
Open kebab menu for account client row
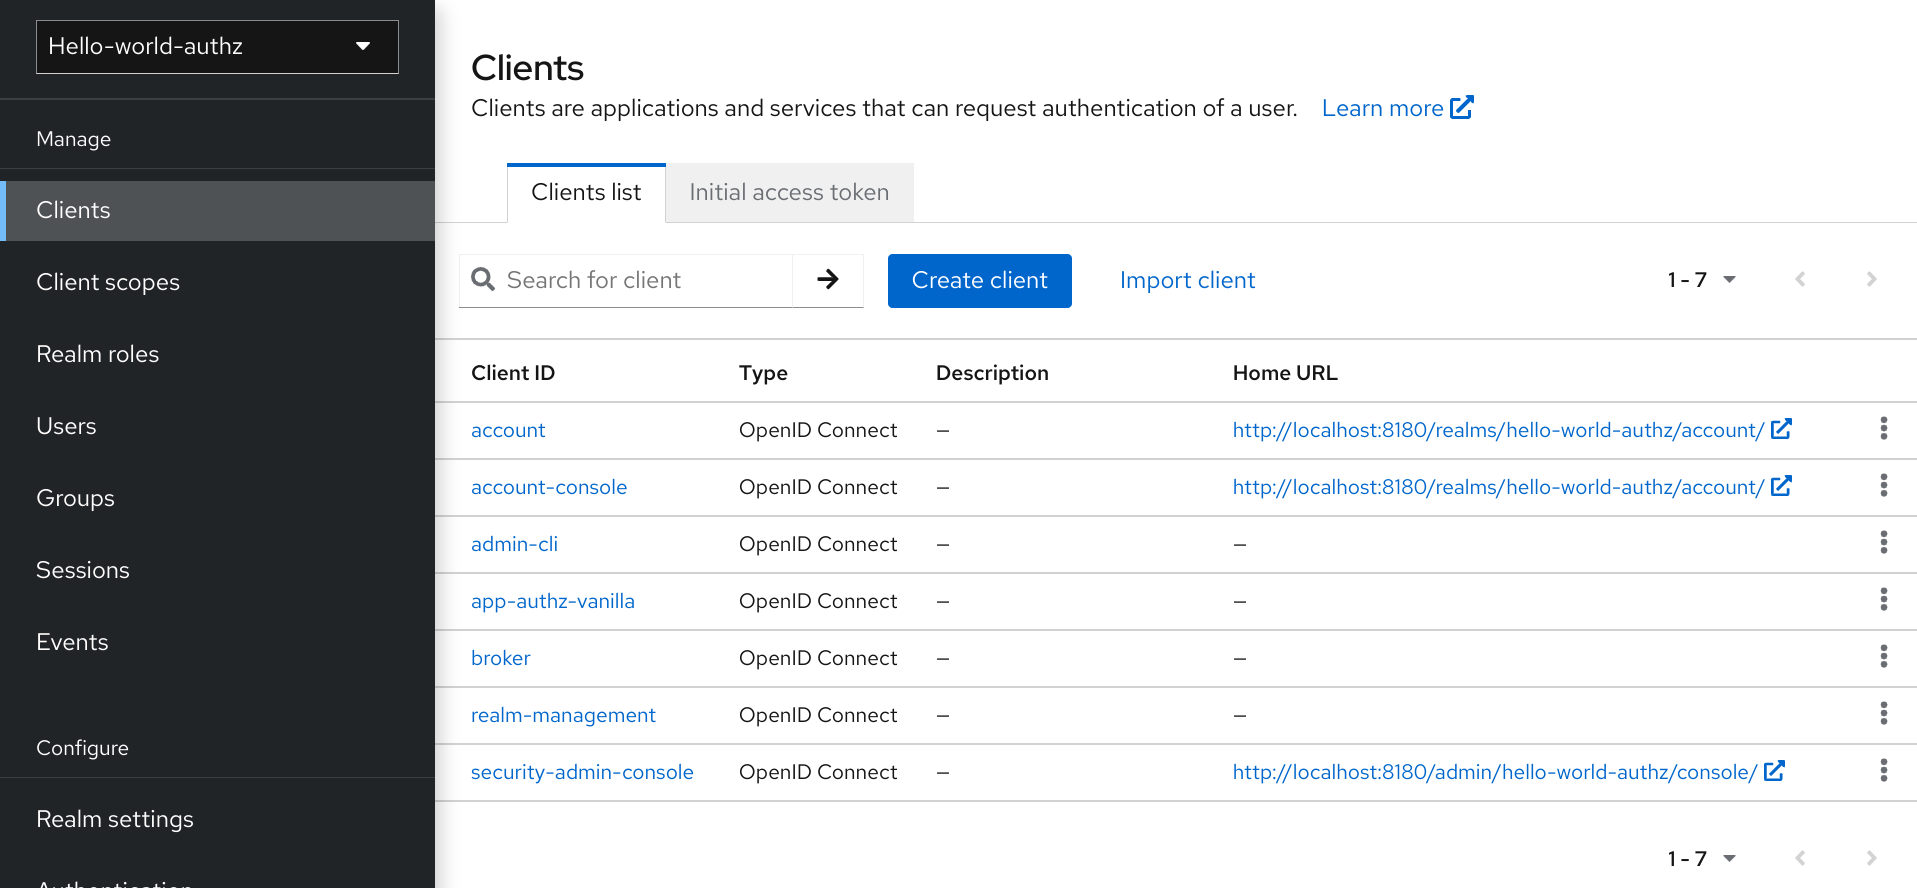pyautogui.click(x=1883, y=429)
